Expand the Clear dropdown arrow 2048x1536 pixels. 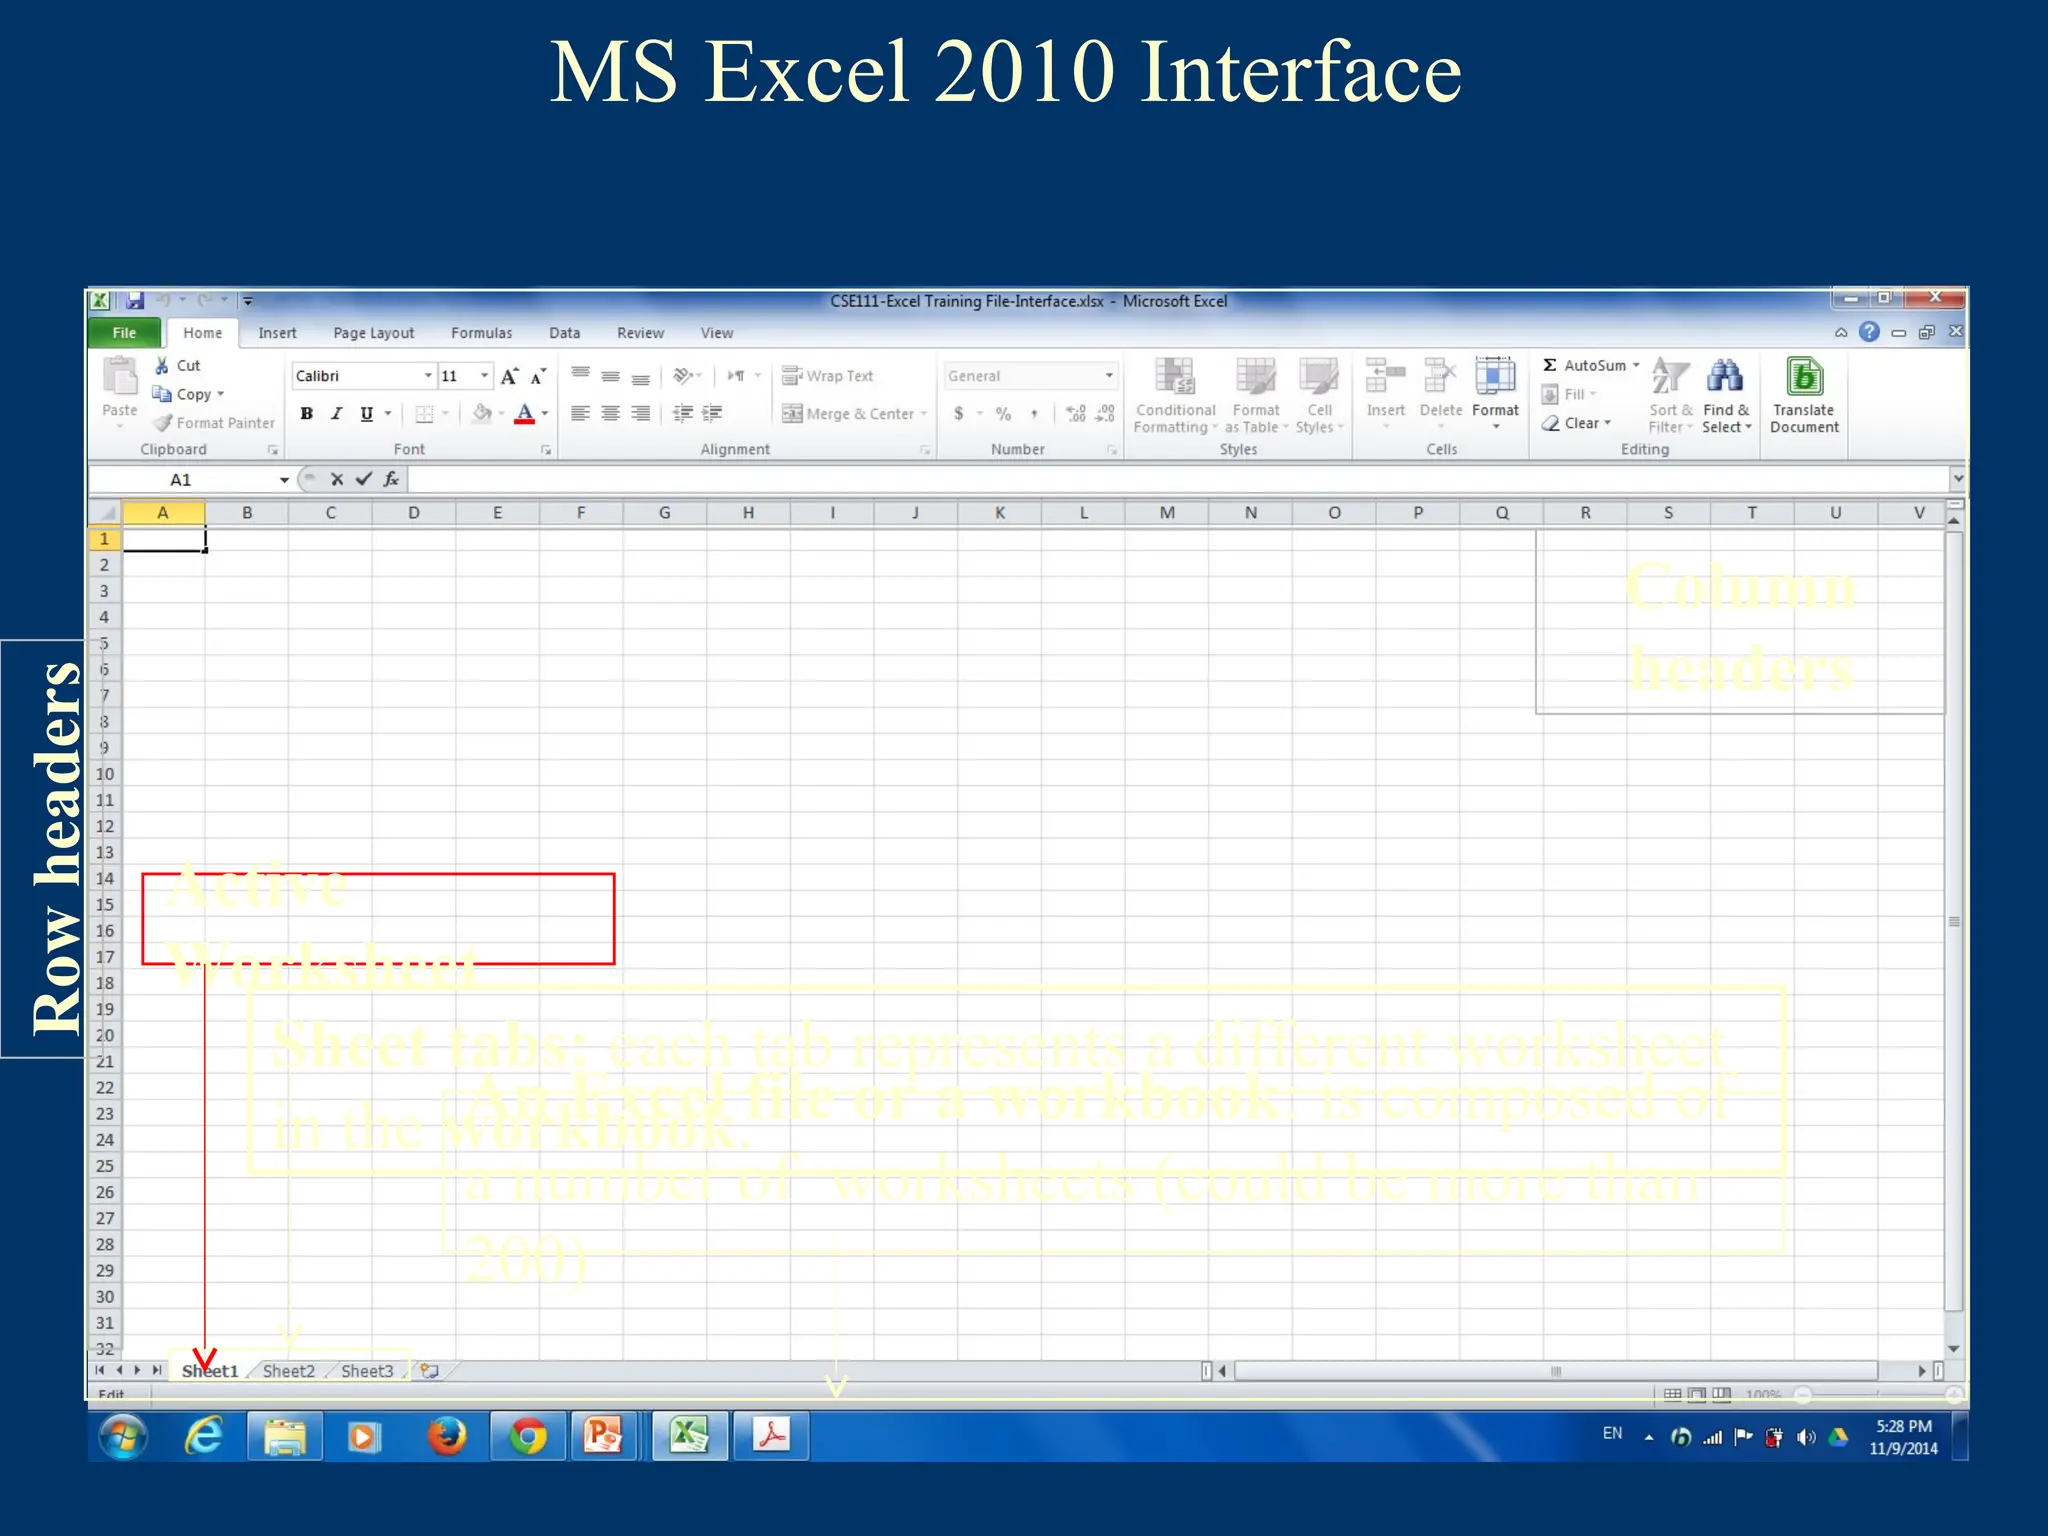tap(1607, 423)
